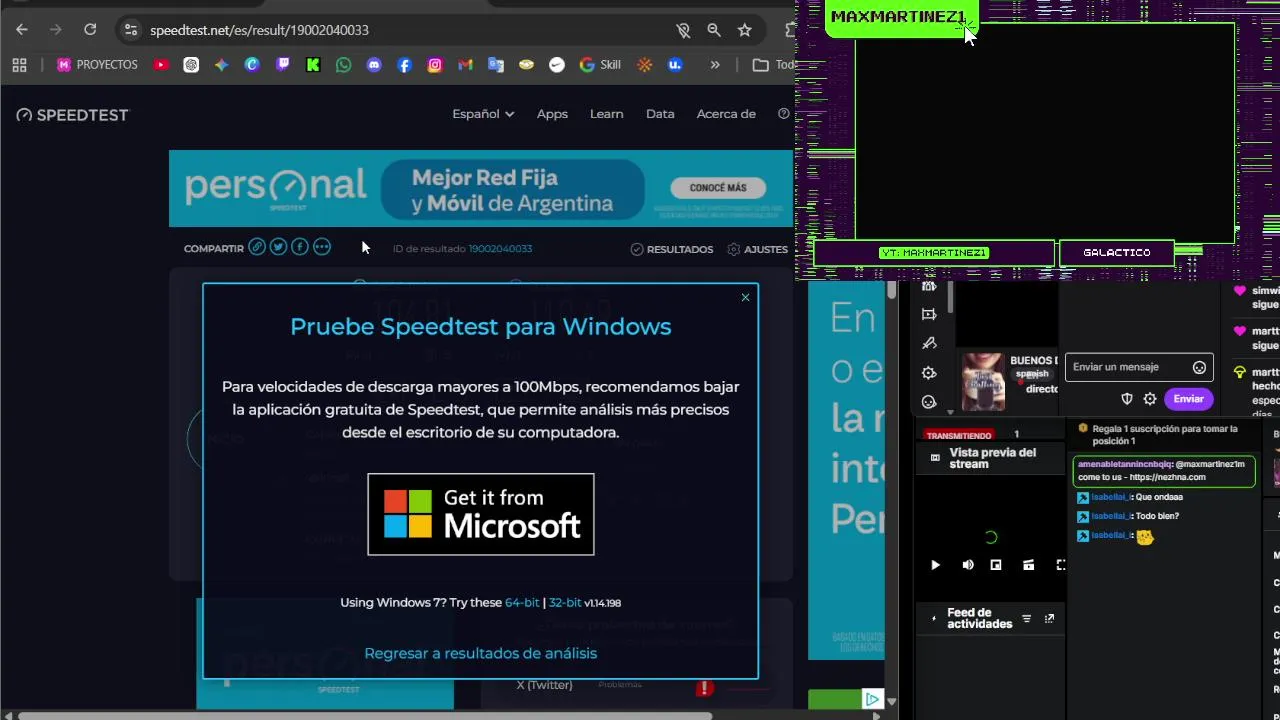Click the MAXMARTINEZ1 overlay label

tap(898, 17)
